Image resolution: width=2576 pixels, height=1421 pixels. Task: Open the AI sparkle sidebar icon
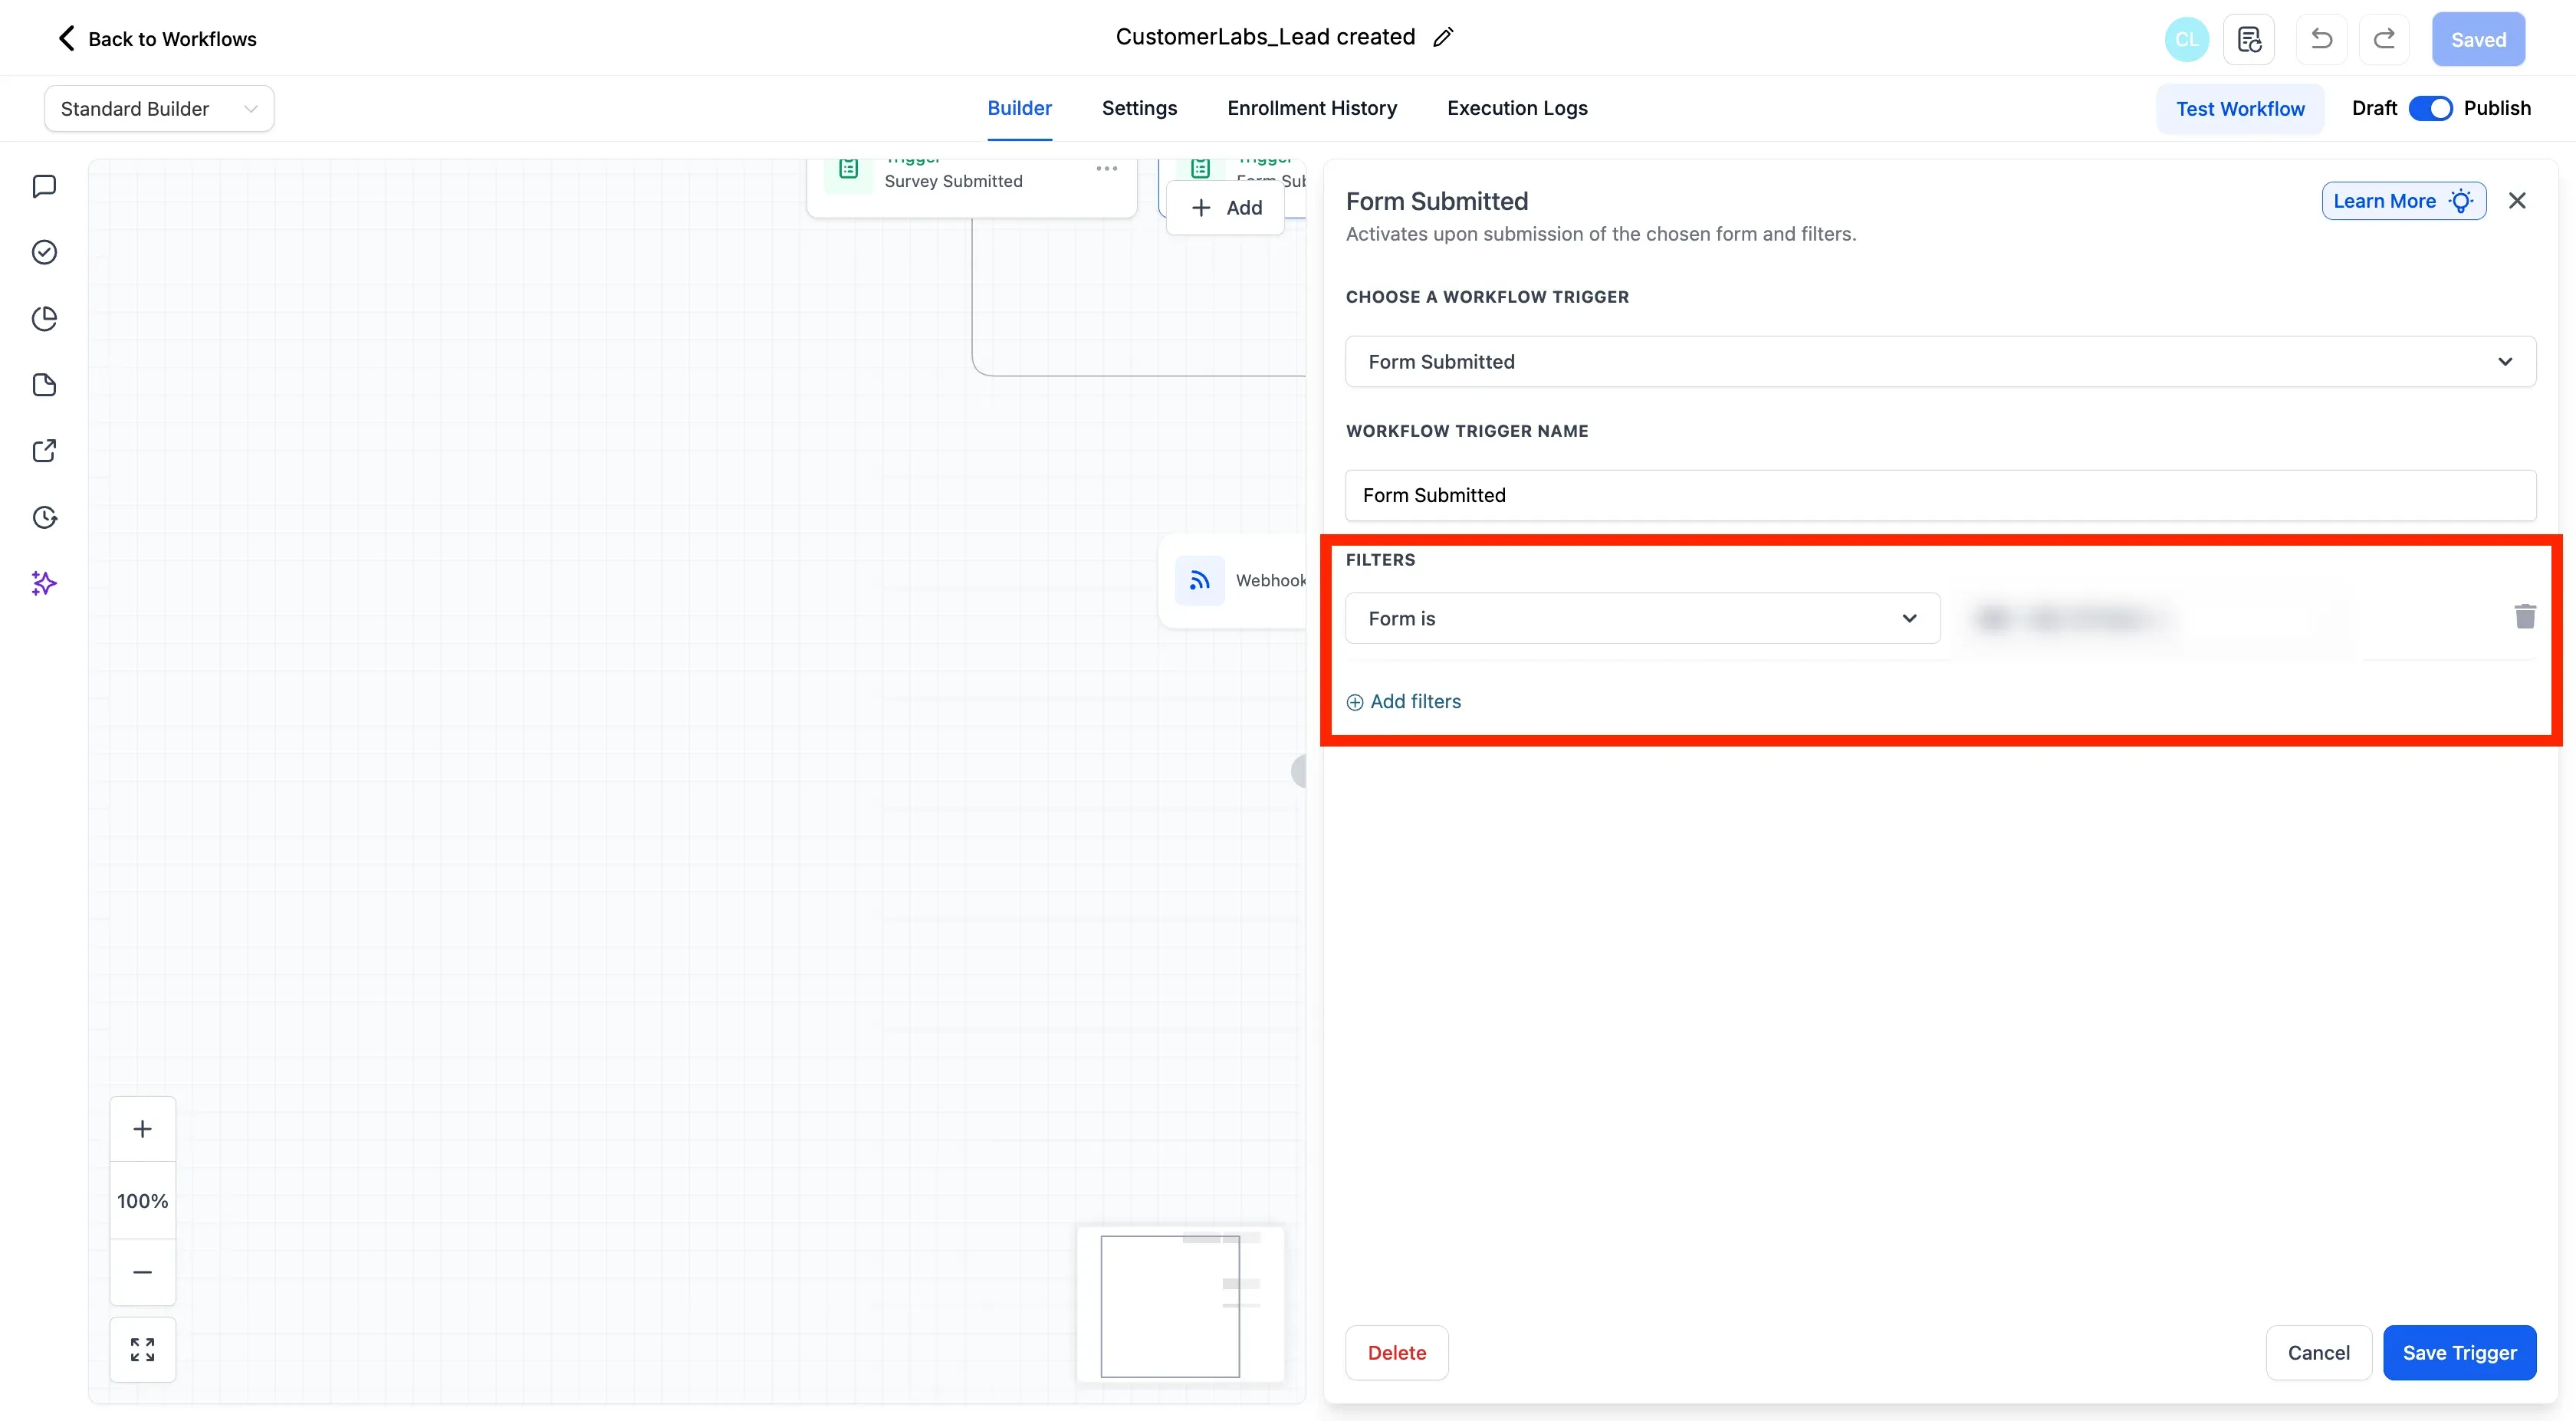(x=44, y=583)
